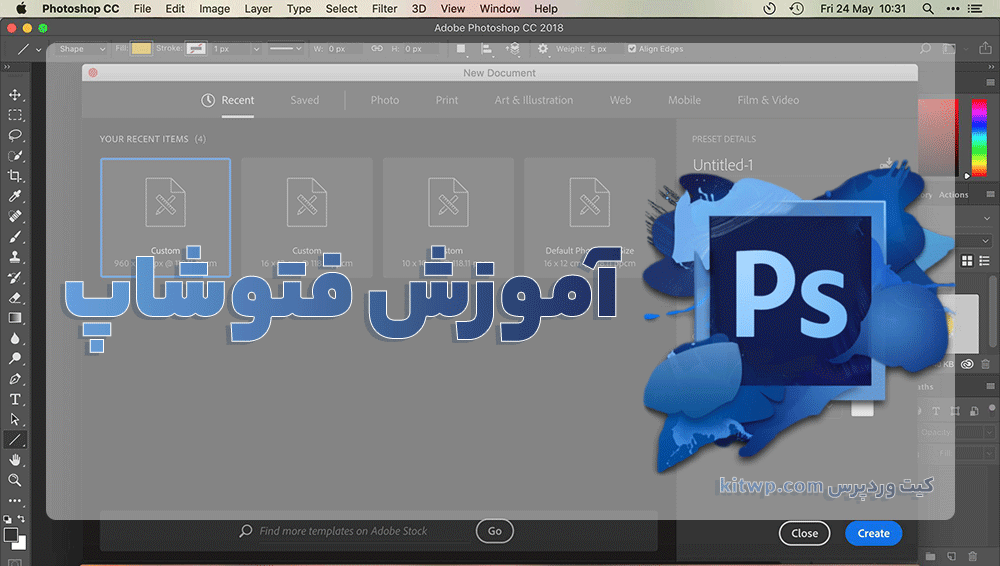The height and width of the screenshot is (566, 1000).
Task: Toggle link between width and height
Action: [x=377, y=48]
